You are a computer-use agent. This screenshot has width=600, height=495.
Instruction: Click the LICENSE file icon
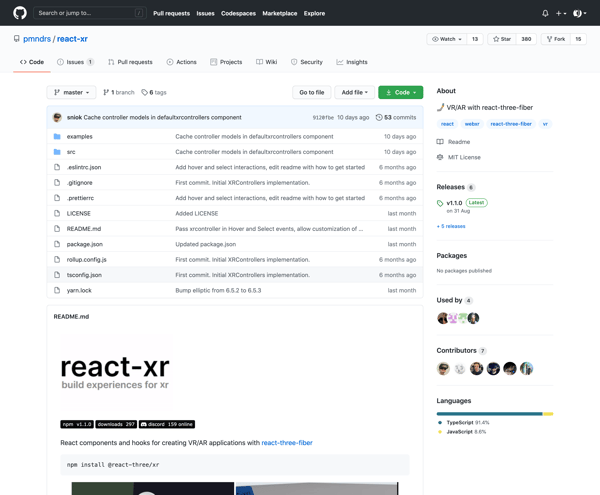57,213
